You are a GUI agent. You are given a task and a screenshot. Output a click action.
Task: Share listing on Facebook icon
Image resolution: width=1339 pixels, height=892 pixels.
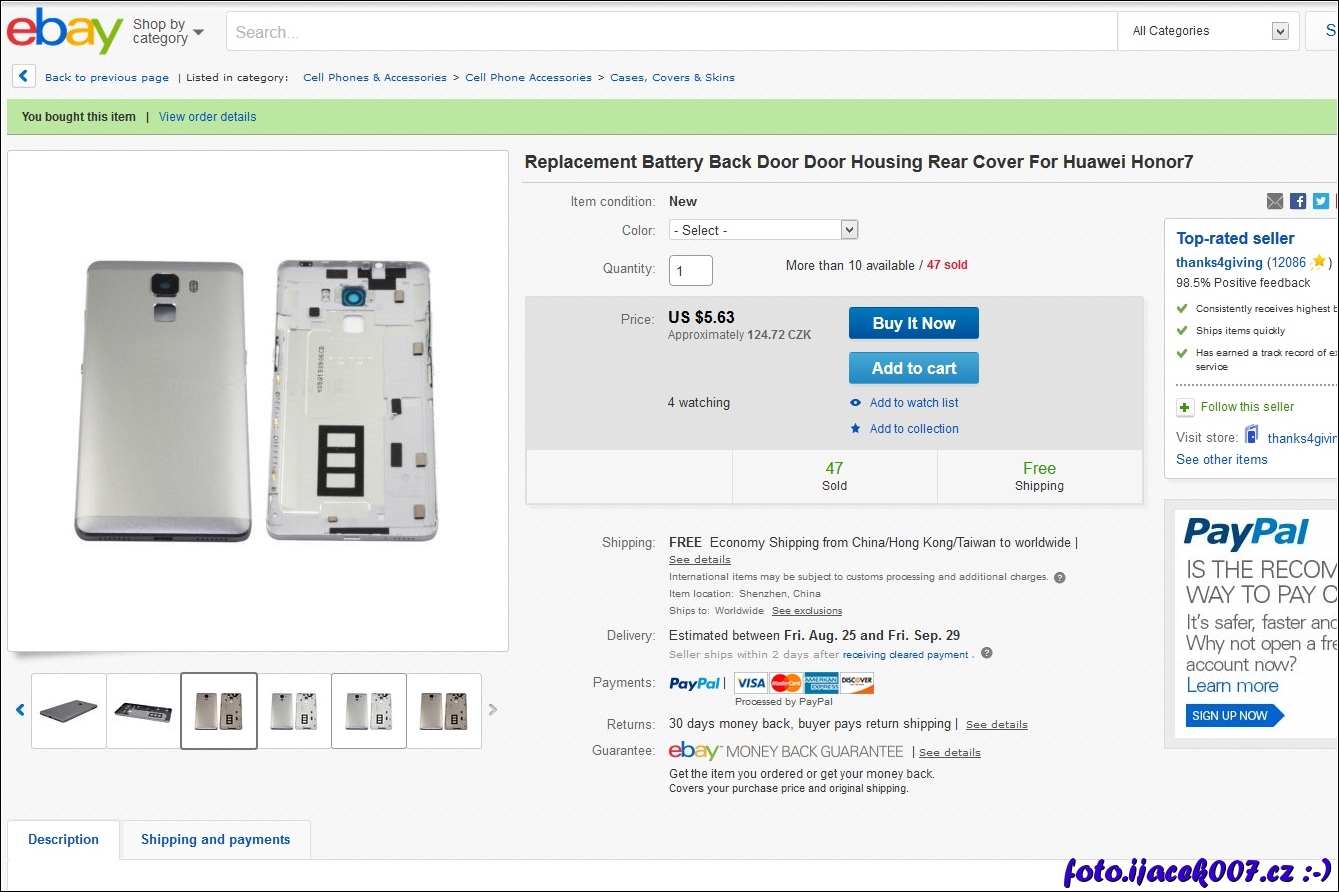pos(1298,201)
